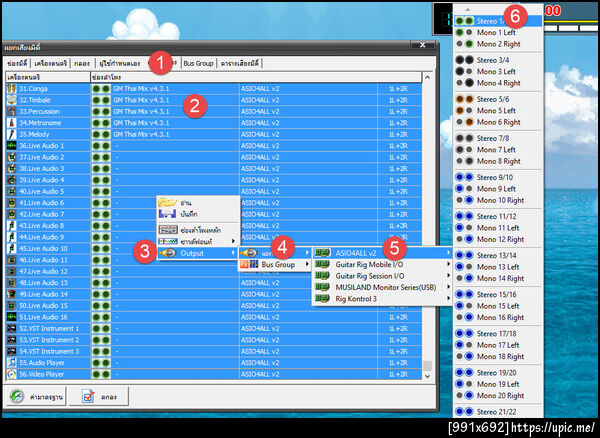The height and width of the screenshot is (438, 600).
Task: Click the ช่องลำโพง column header
Action: pyautogui.click(x=256, y=77)
